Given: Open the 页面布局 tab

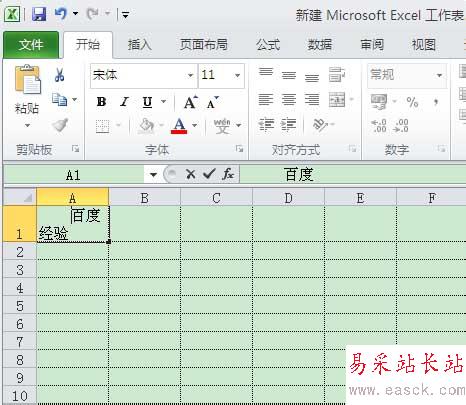Looking at the screenshot, I should click(x=204, y=45).
